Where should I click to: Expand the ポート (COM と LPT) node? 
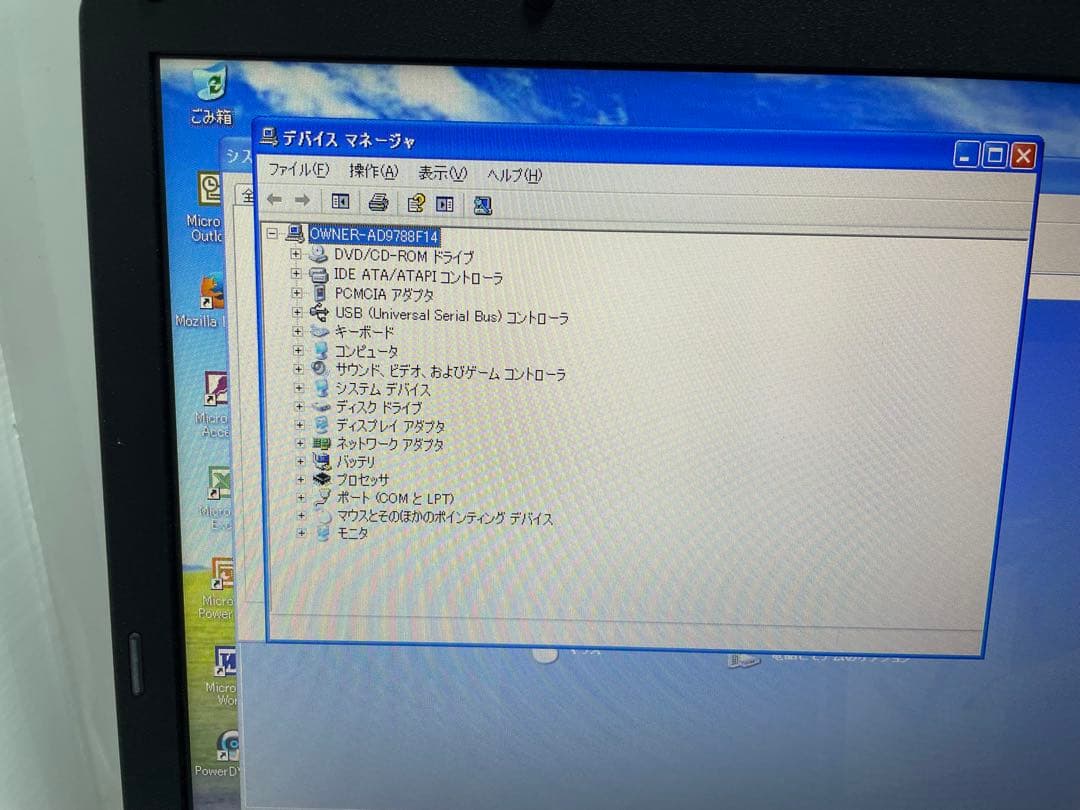pyautogui.click(x=301, y=497)
